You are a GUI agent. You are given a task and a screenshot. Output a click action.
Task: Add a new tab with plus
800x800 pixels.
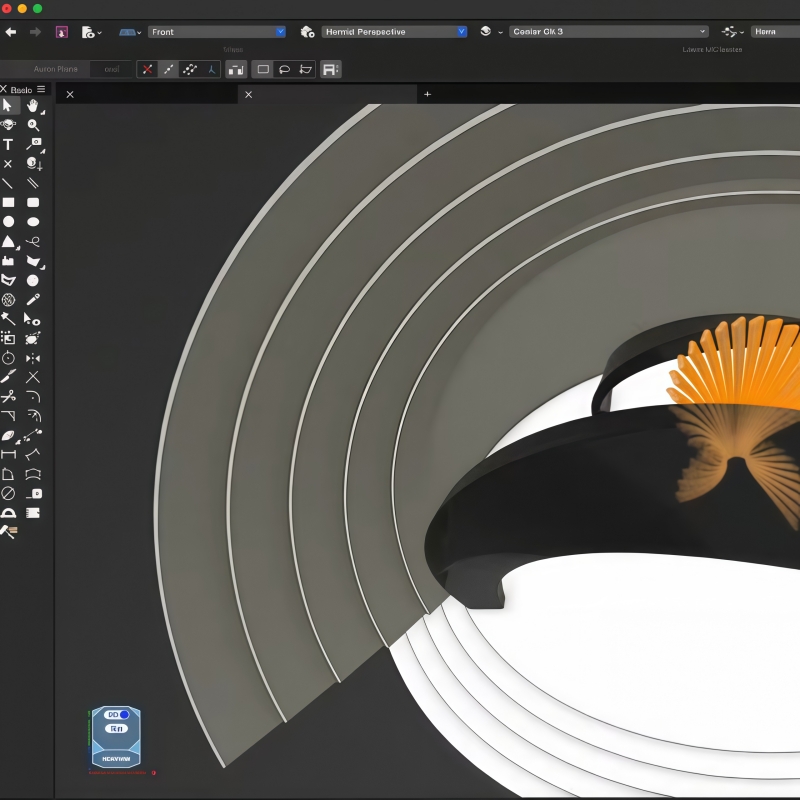[428, 94]
